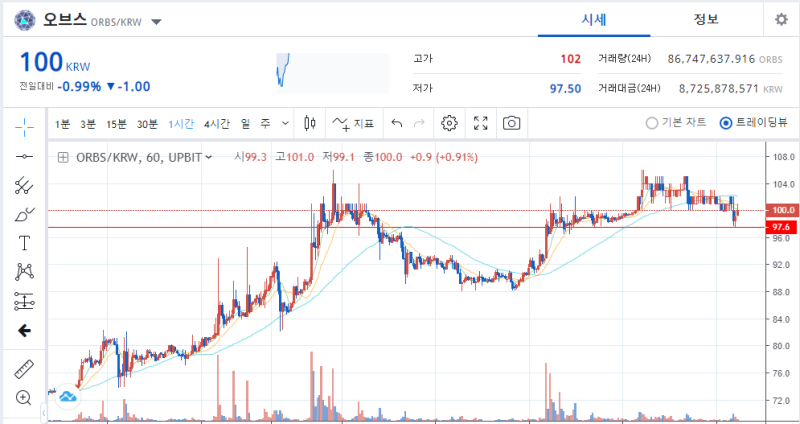
Task: Select the ruler measure tool
Action: [24, 369]
